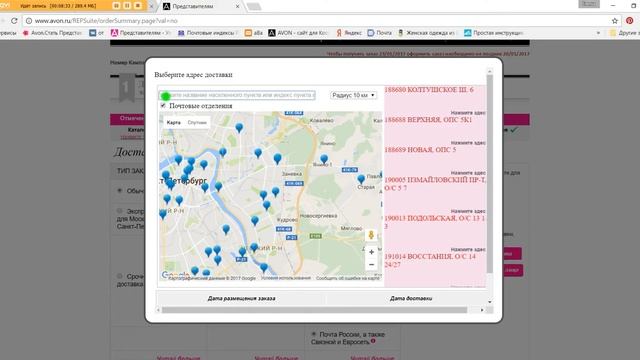Click the locality search input field
The image size is (640, 360).
[237, 95]
